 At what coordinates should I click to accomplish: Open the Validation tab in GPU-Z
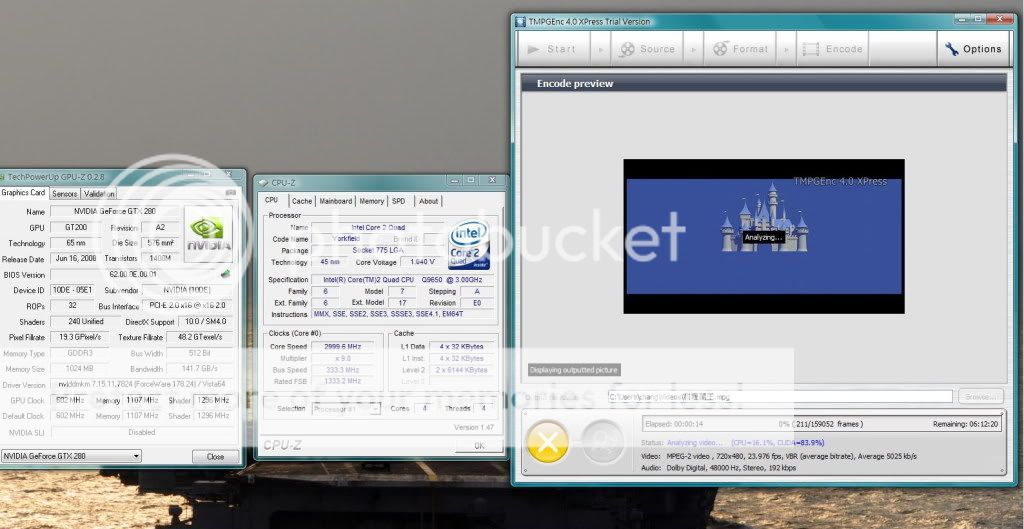click(x=99, y=193)
